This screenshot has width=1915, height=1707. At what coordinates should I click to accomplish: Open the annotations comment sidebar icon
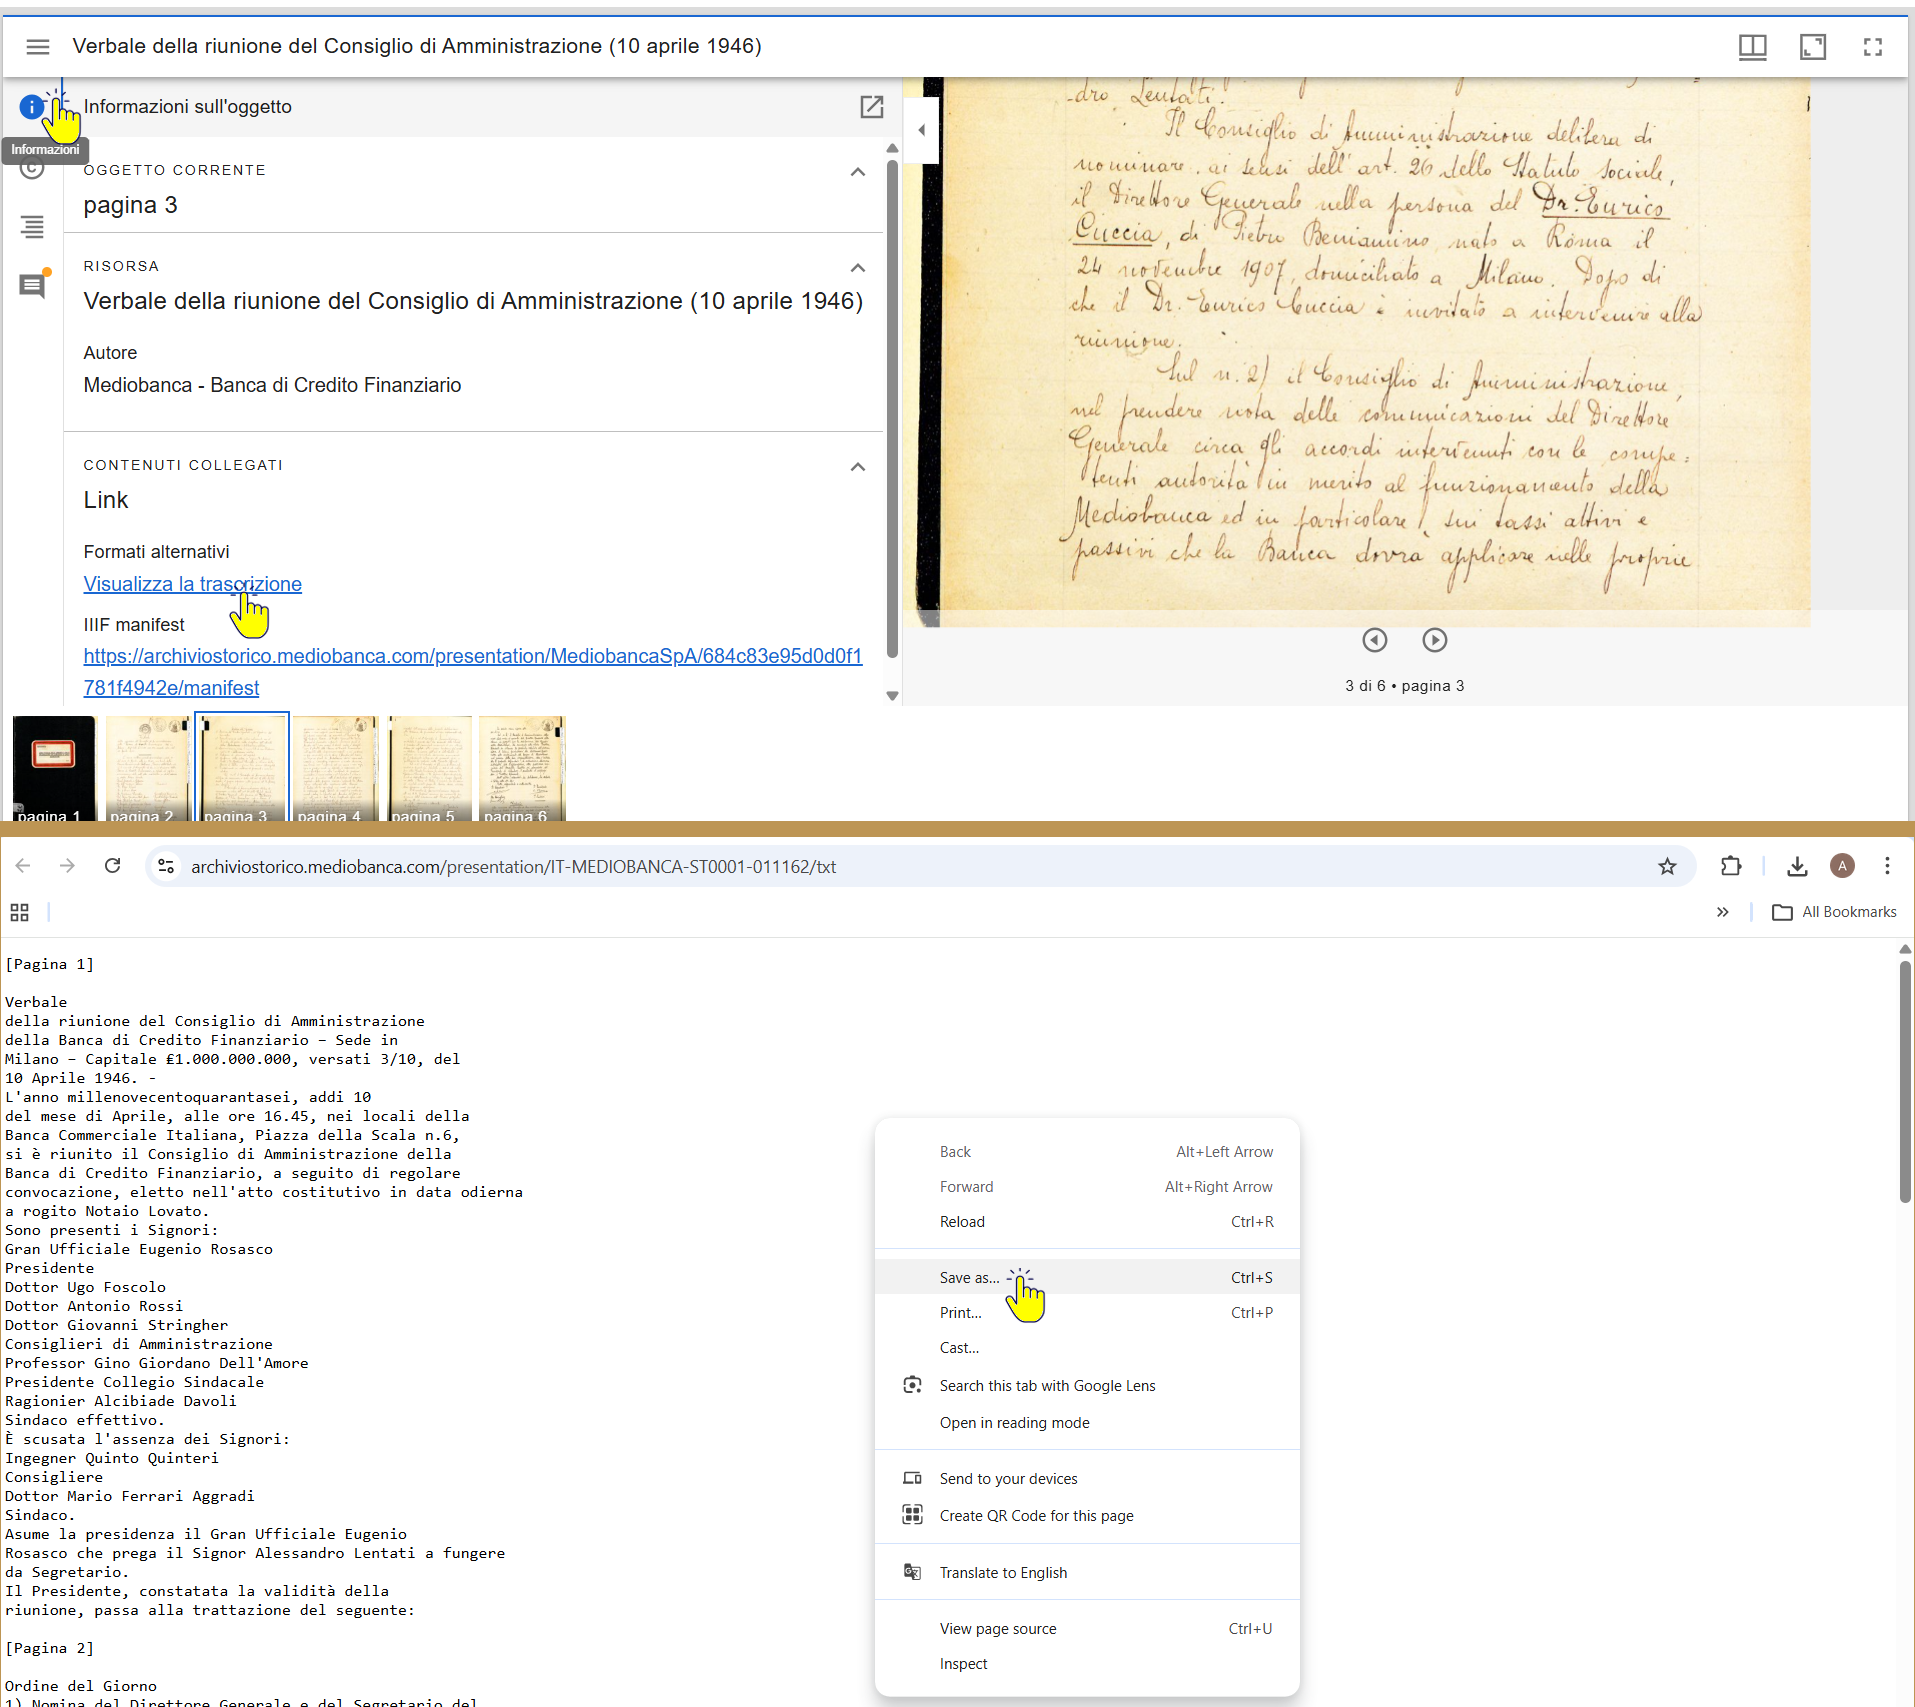(x=32, y=286)
